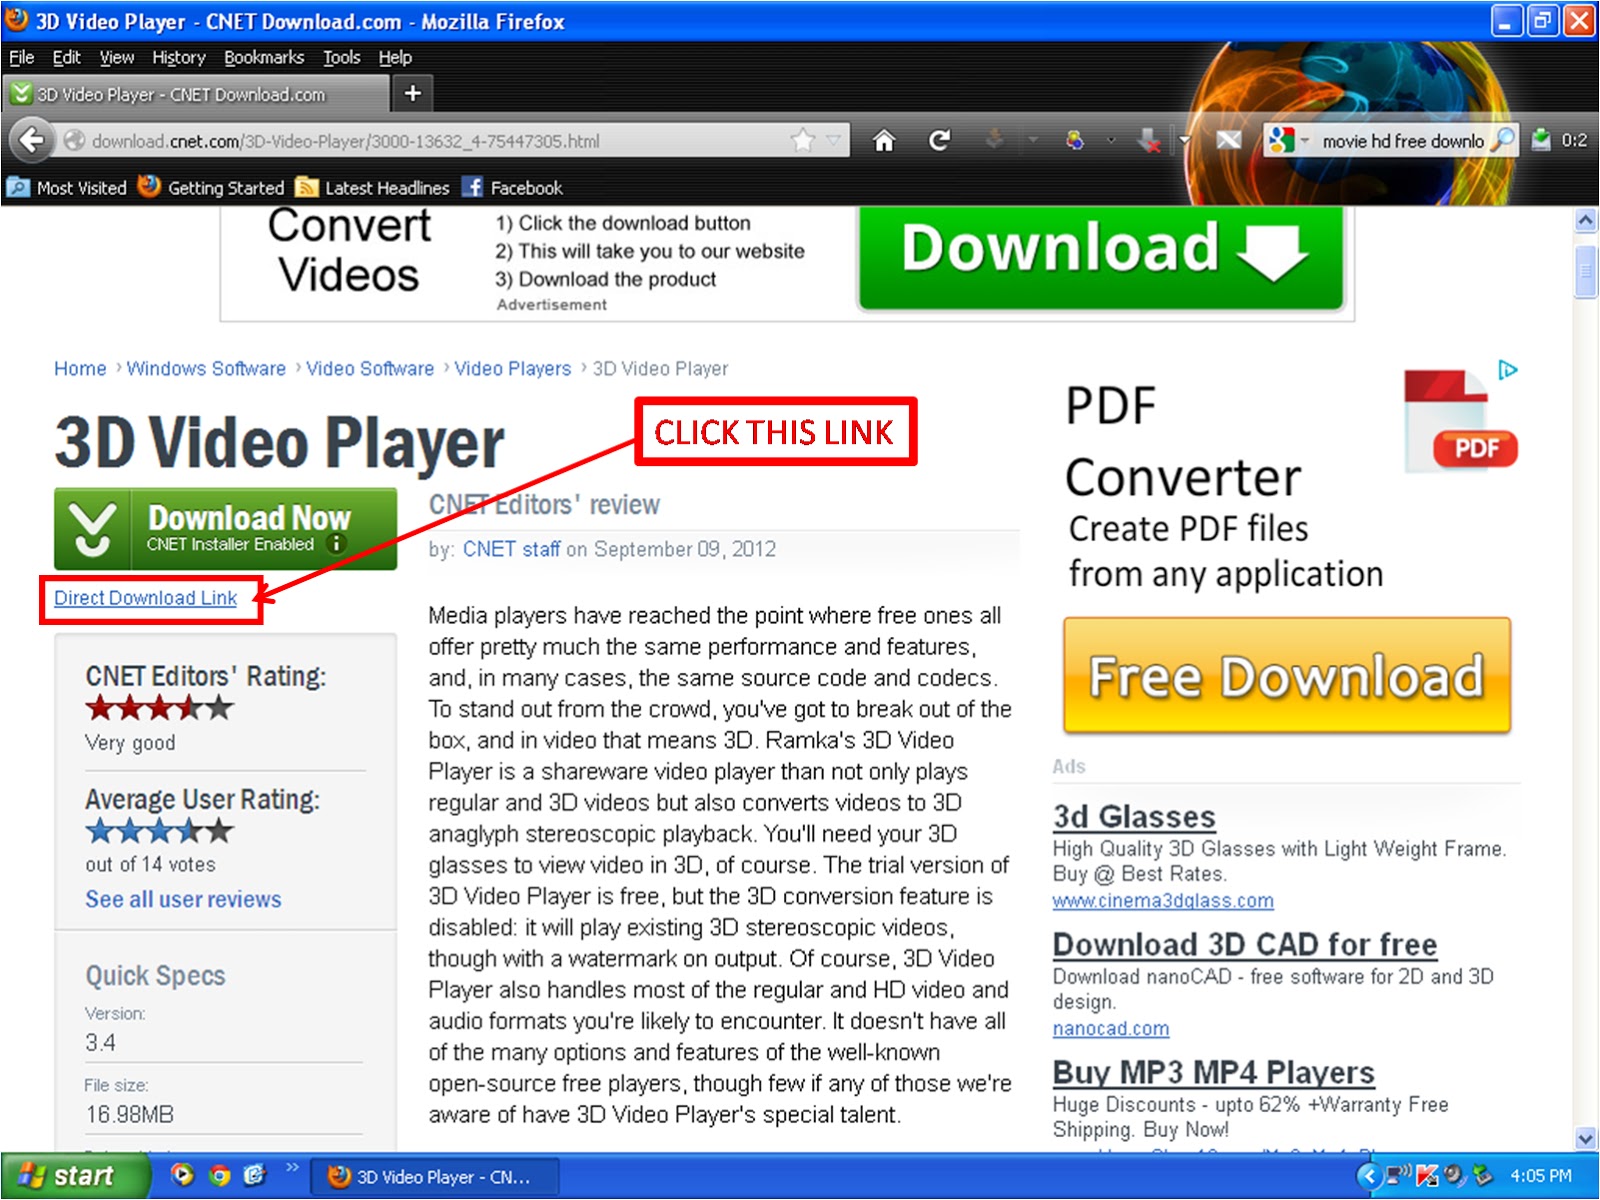Open the green download status icon
The height and width of the screenshot is (1200, 1600).
pos(1541,140)
